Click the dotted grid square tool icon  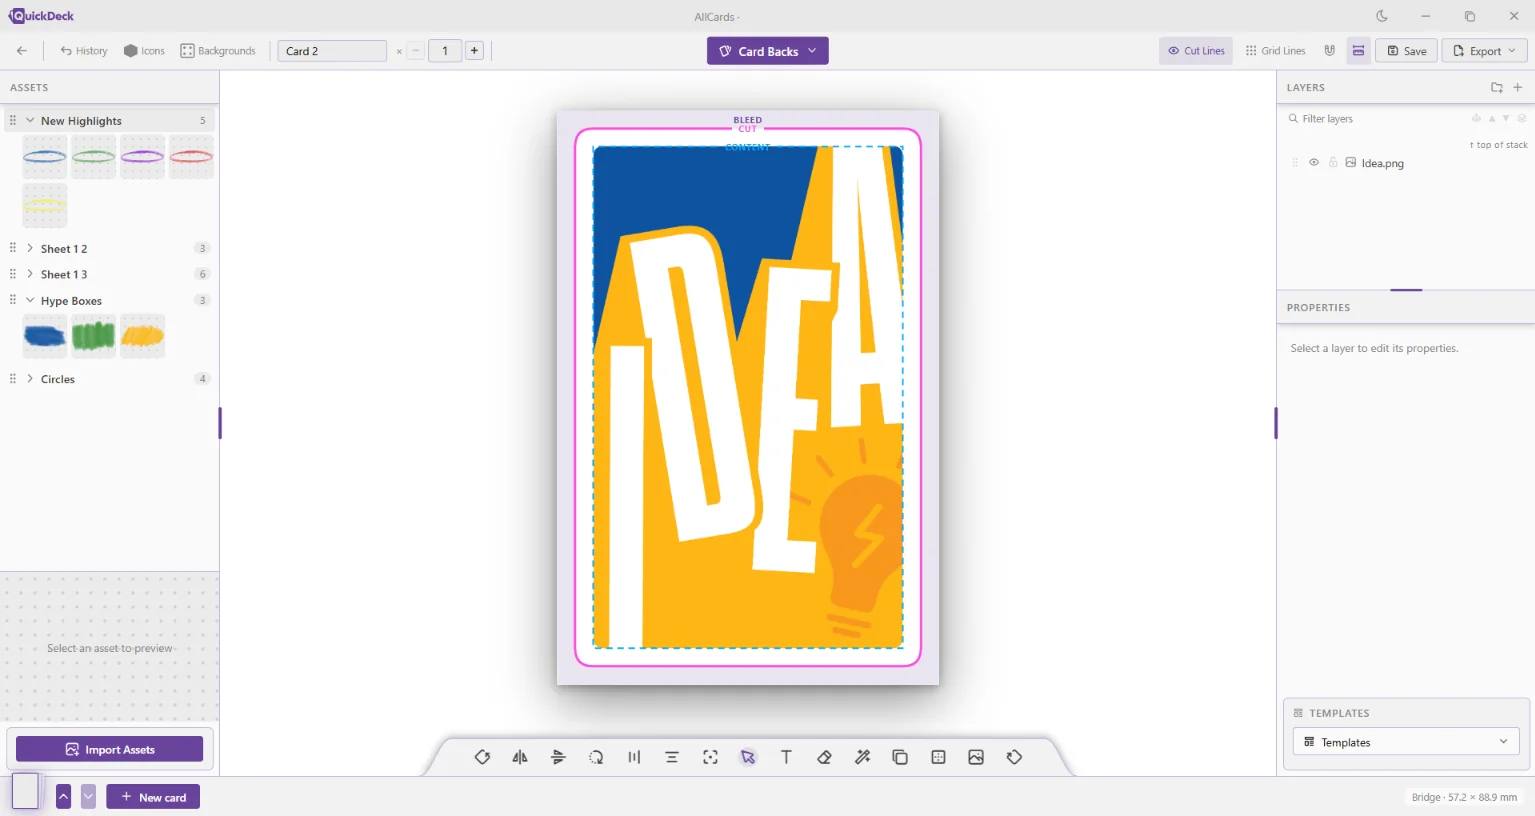click(x=938, y=757)
